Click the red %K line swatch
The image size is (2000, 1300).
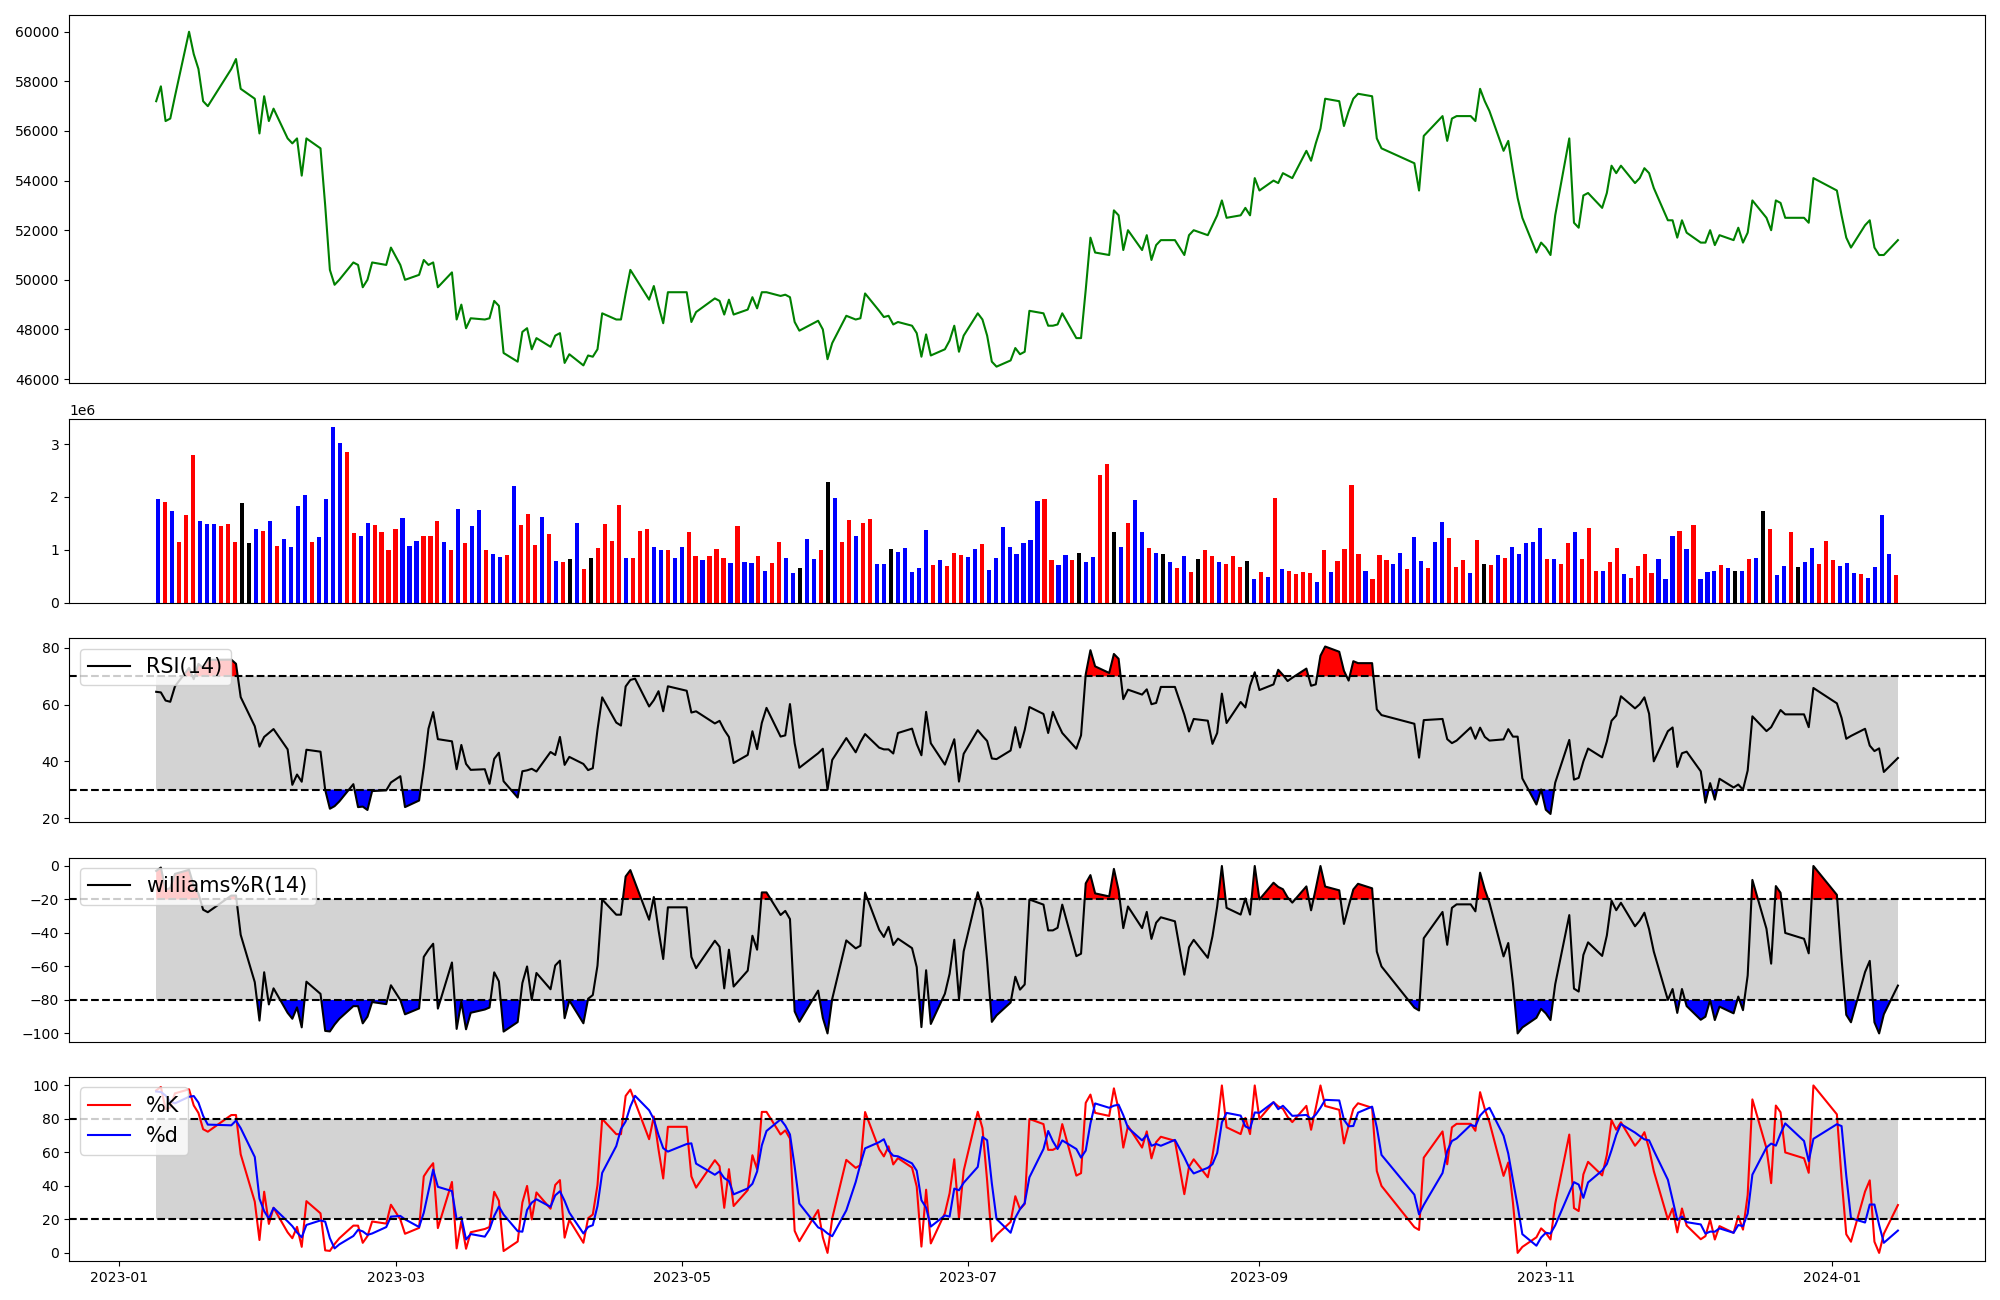tap(109, 1105)
